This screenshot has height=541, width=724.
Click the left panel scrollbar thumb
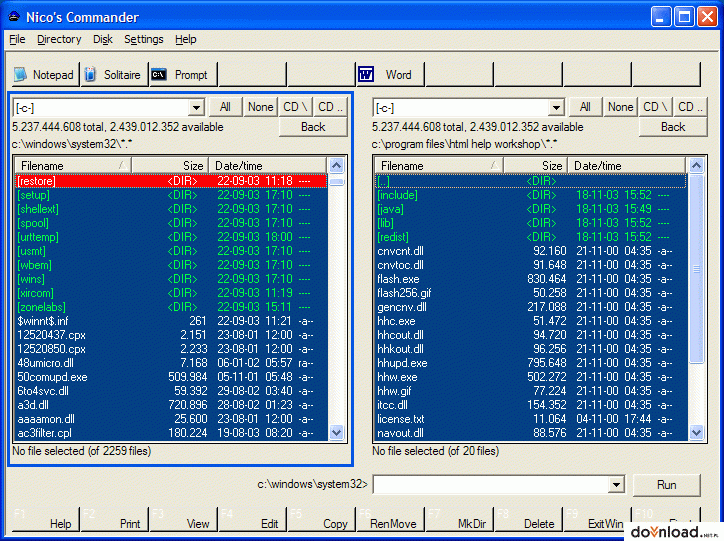click(337, 182)
